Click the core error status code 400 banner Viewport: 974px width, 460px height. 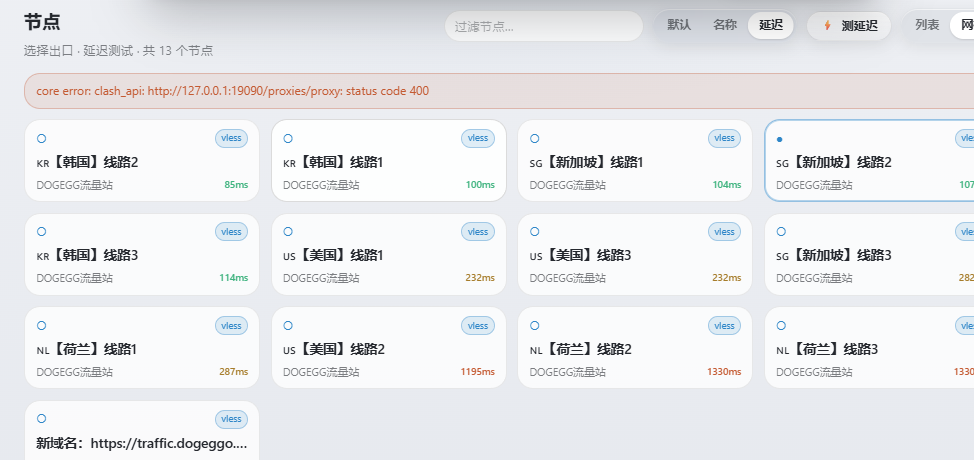pyautogui.click(x=499, y=91)
